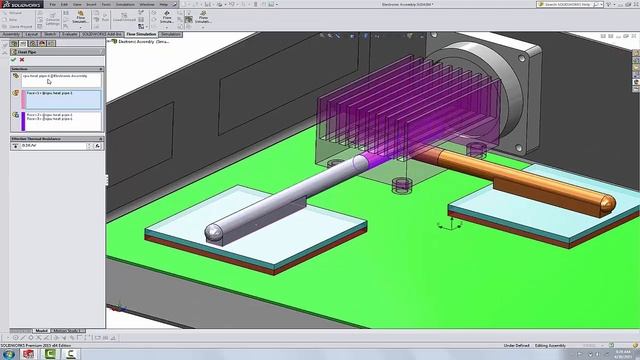The width and height of the screenshot is (640, 360).
Task: Select the ConfigurationManager tab icon
Action: click(x=33, y=43)
